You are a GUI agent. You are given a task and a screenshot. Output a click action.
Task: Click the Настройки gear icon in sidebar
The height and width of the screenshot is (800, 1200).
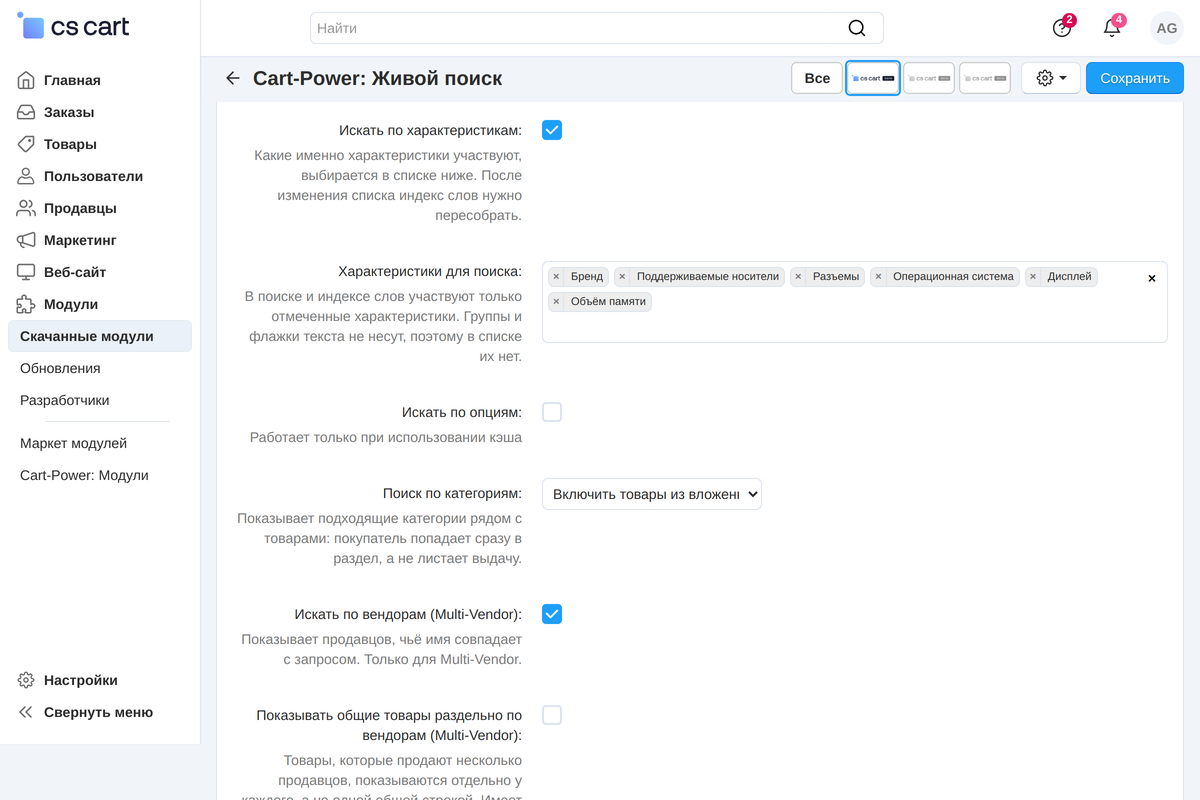(x=26, y=680)
